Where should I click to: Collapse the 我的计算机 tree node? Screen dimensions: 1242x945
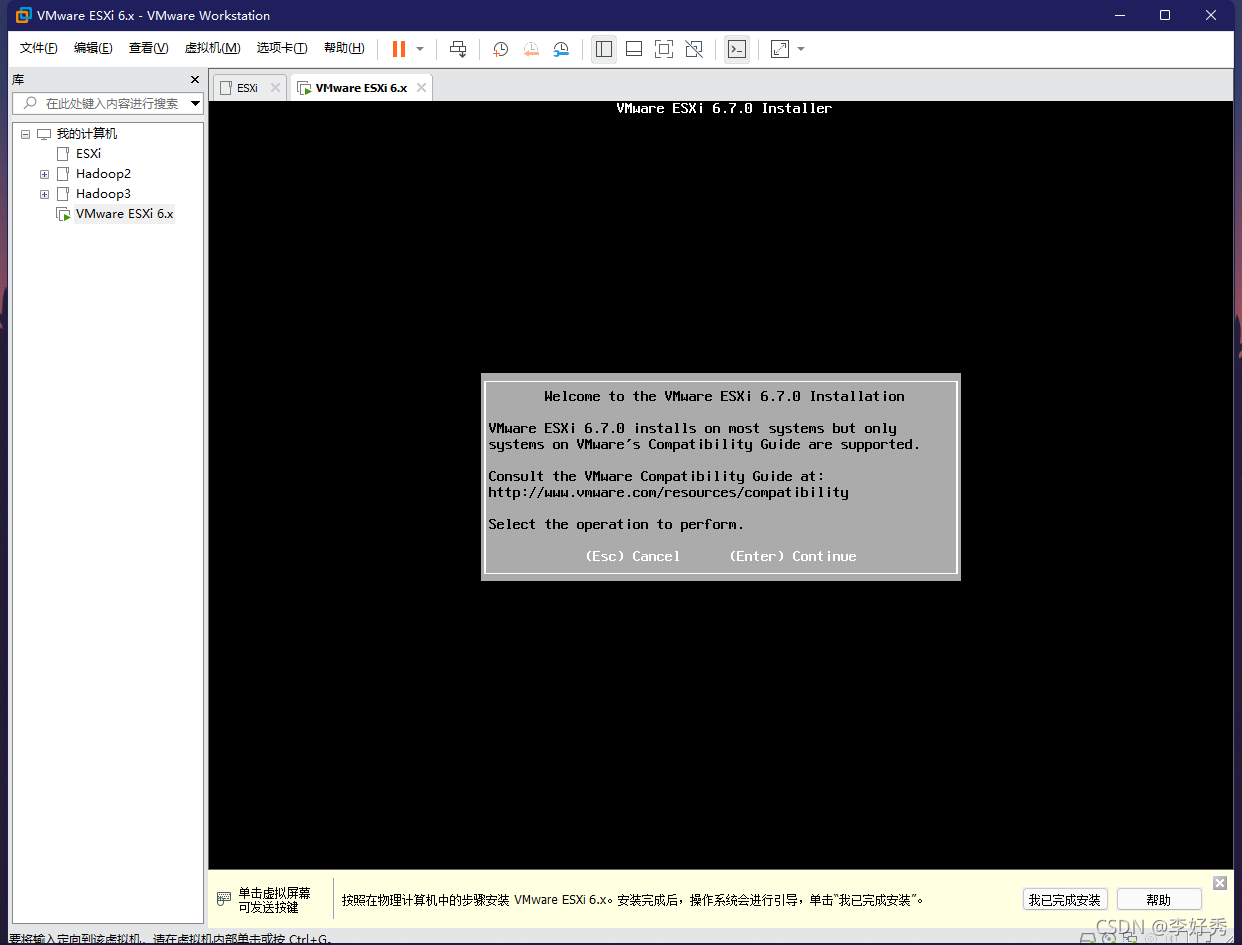25,134
